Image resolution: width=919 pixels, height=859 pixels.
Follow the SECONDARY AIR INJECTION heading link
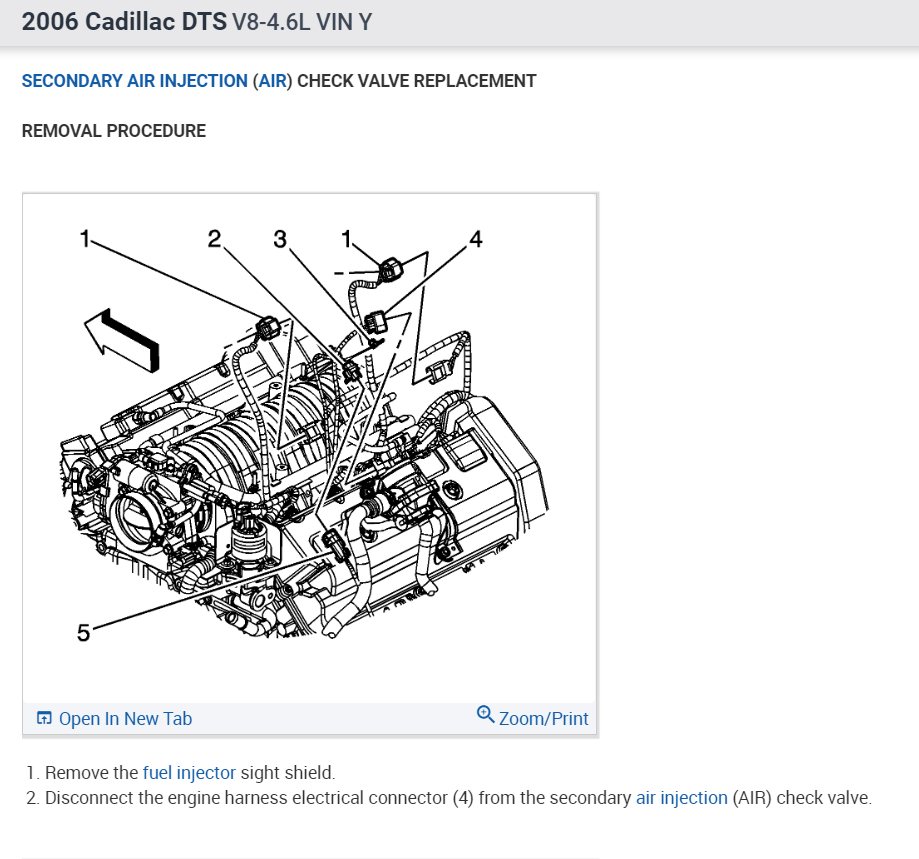[x=135, y=81]
